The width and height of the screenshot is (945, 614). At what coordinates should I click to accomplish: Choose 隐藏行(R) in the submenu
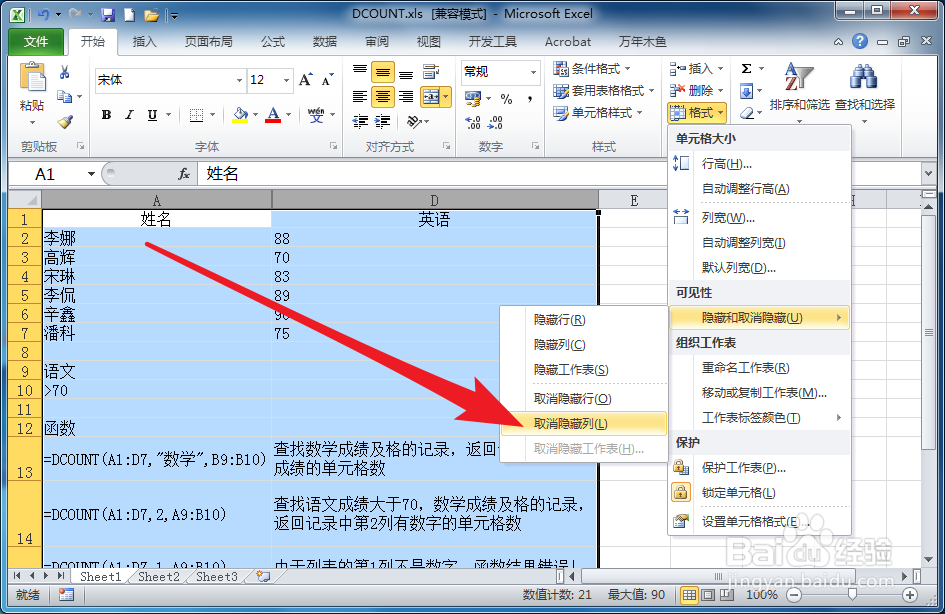coord(584,320)
